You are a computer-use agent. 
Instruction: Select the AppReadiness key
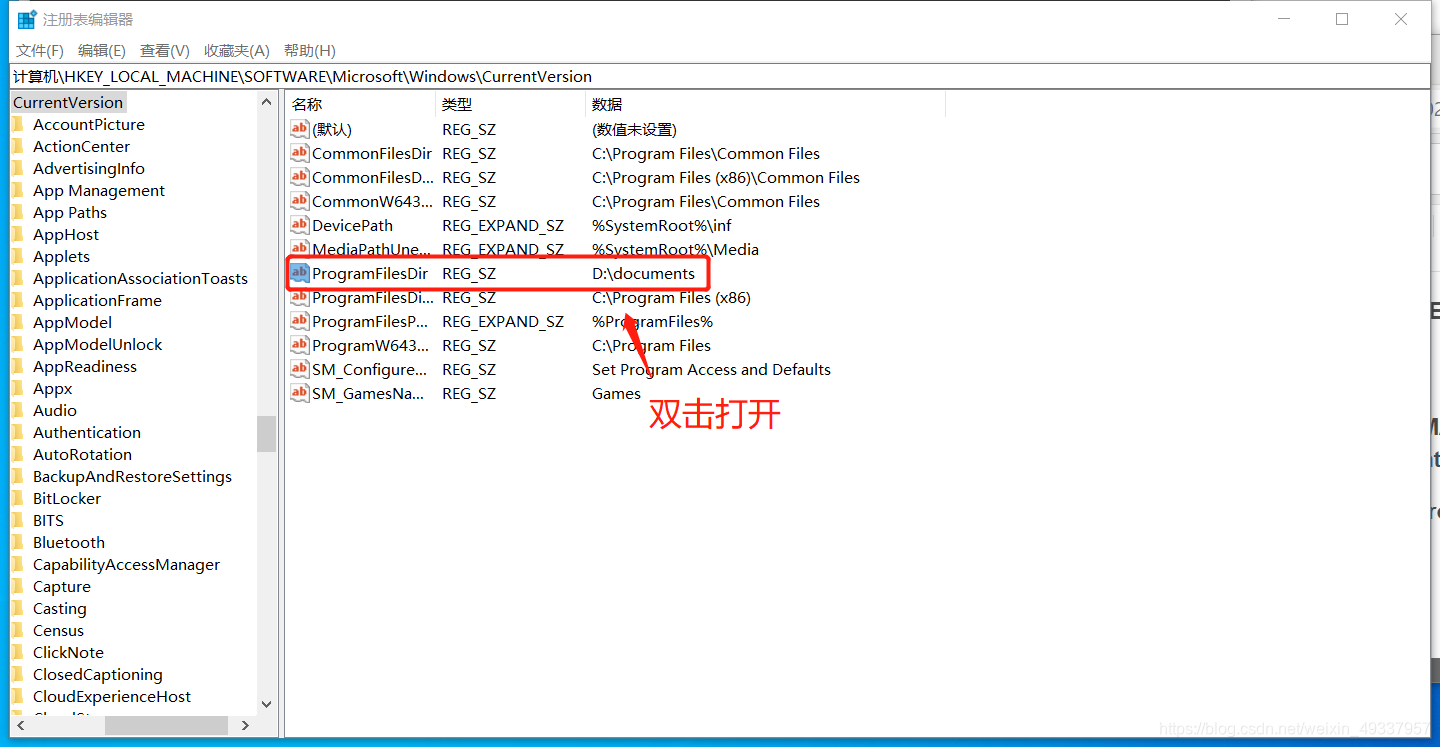85,367
